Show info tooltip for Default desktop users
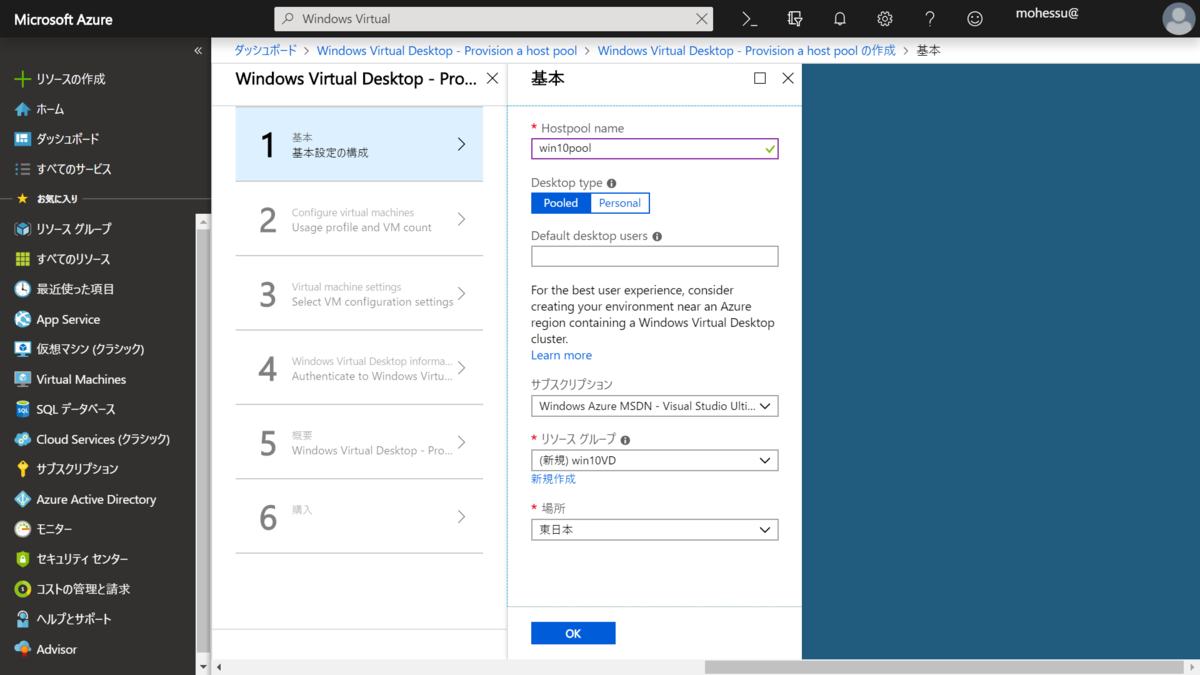Screen dimensions: 1200x675 pyautogui.click(x=657, y=237)
